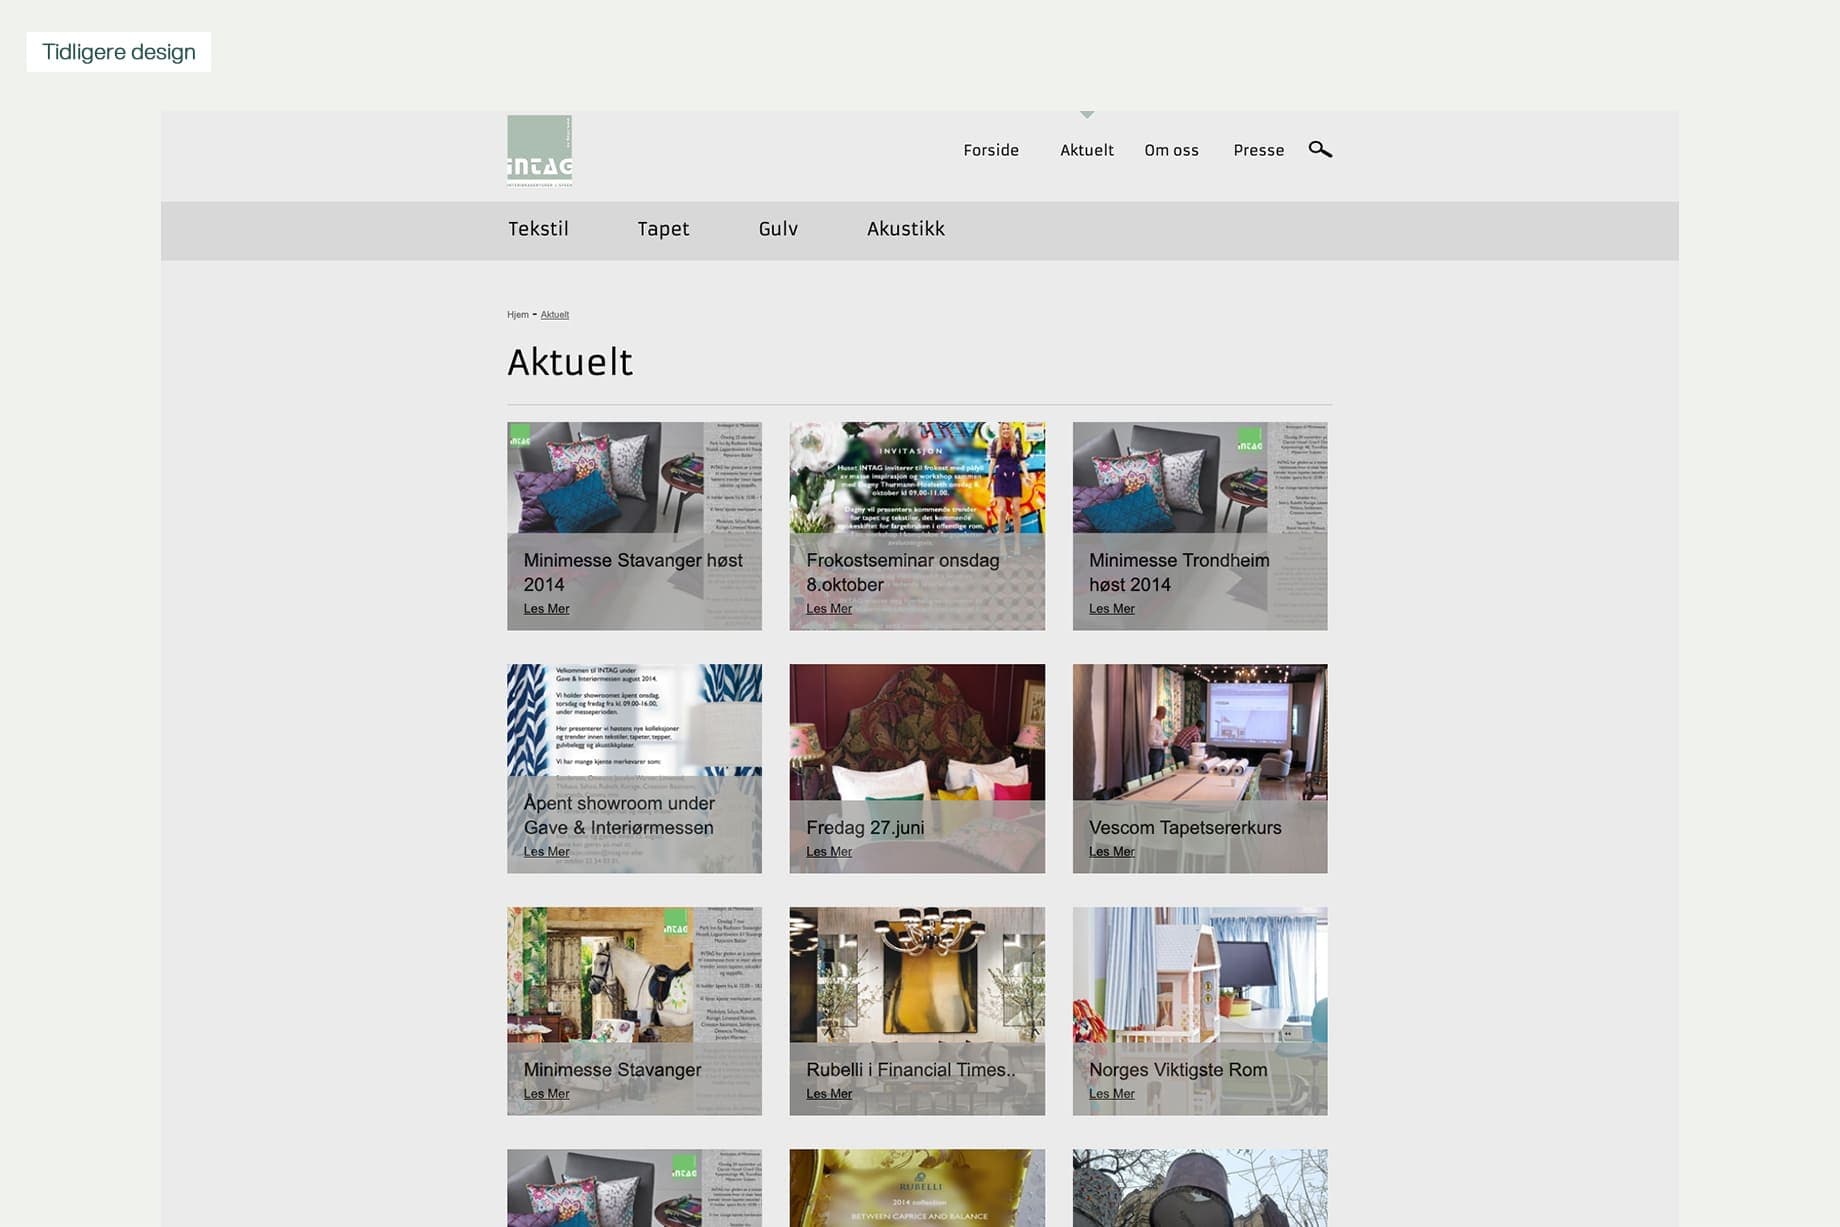Image resolution: width=1840 pixels, height=1227 pixels.
Task: Open the Presse menu item
Action: tap(1258, 150)
